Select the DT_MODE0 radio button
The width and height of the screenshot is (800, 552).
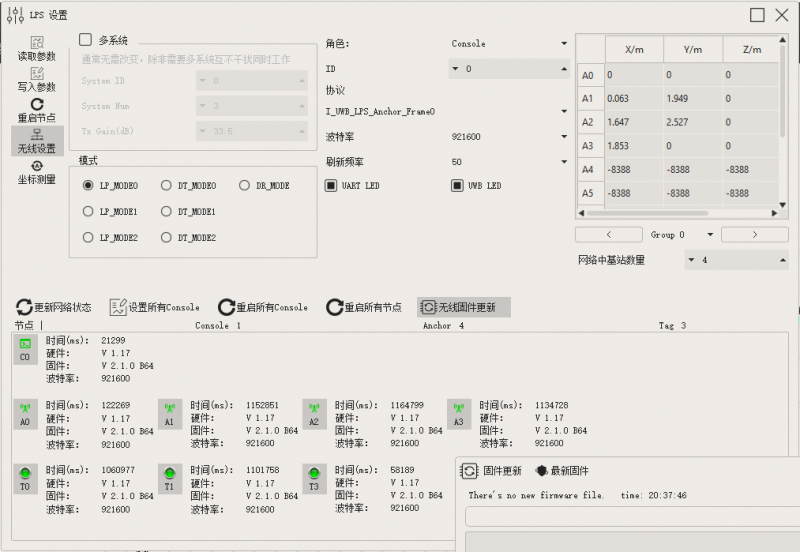click(x=166, y=185)
